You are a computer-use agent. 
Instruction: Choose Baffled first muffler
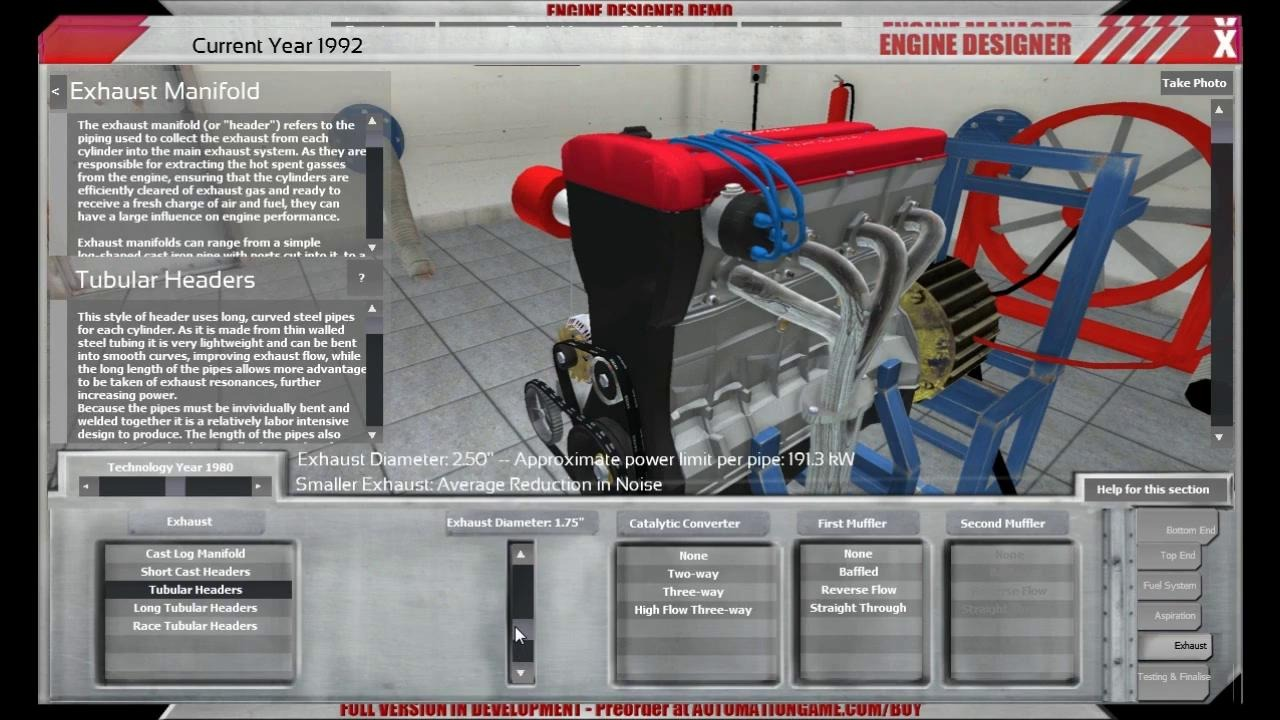[858, 571]
